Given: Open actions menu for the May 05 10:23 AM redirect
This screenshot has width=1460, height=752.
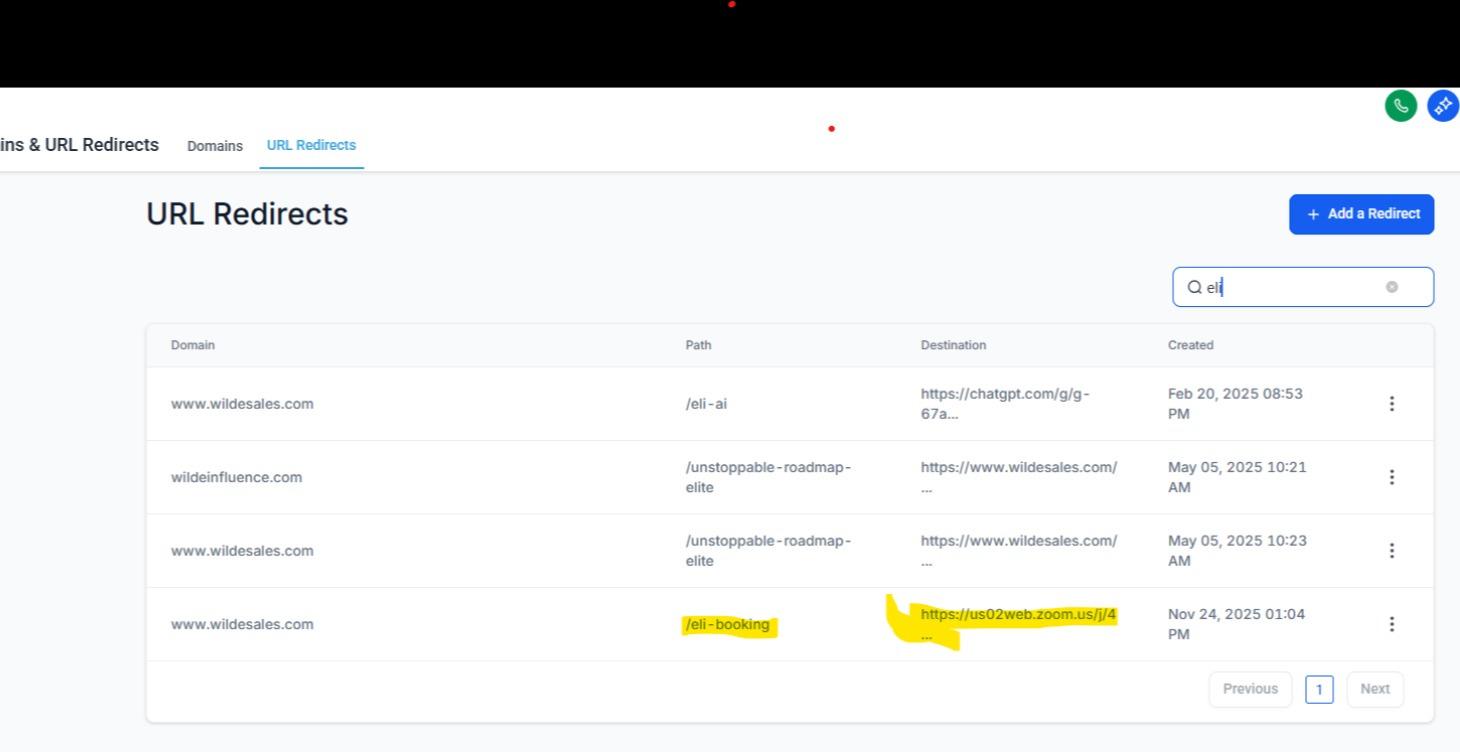Looking at the screenshot, I should coord(1391,551).
